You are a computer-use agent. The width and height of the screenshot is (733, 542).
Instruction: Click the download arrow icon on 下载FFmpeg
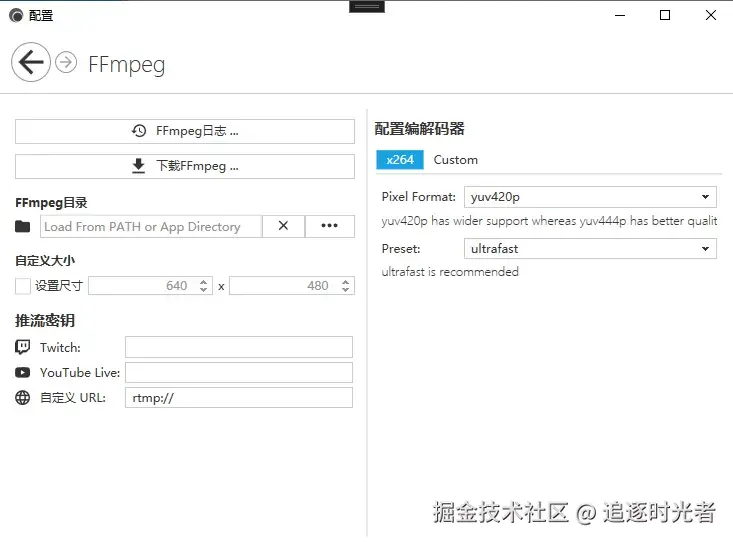click(x=138, y=166)
